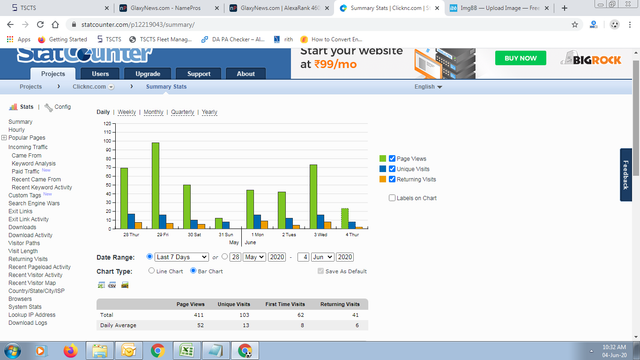Open the About tab
The width and height of the screenshot is (640, 360).
pos(246,73)
